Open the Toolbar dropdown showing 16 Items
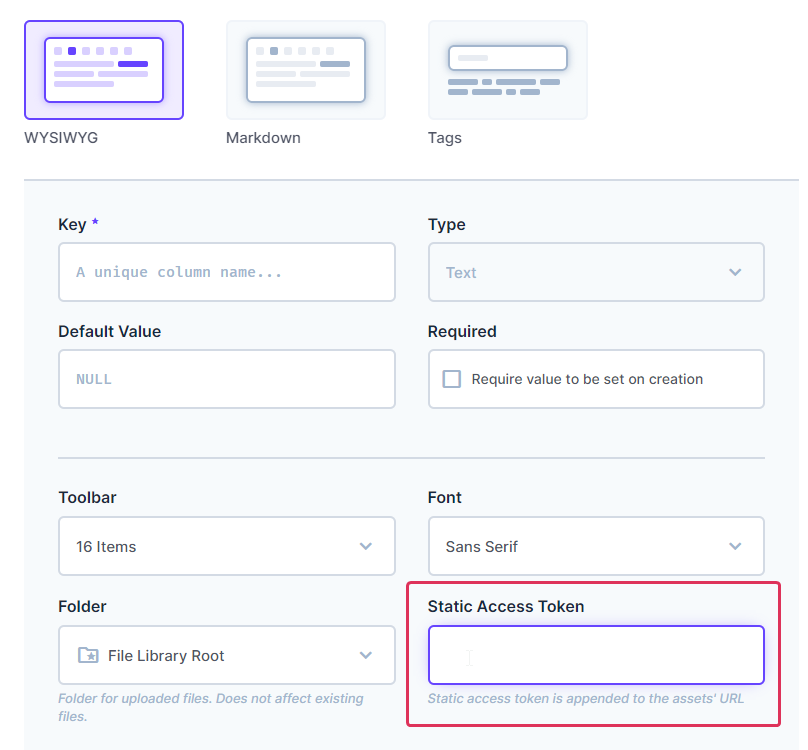This screenshot has height=750, width=808. click(x=226, y=546)
